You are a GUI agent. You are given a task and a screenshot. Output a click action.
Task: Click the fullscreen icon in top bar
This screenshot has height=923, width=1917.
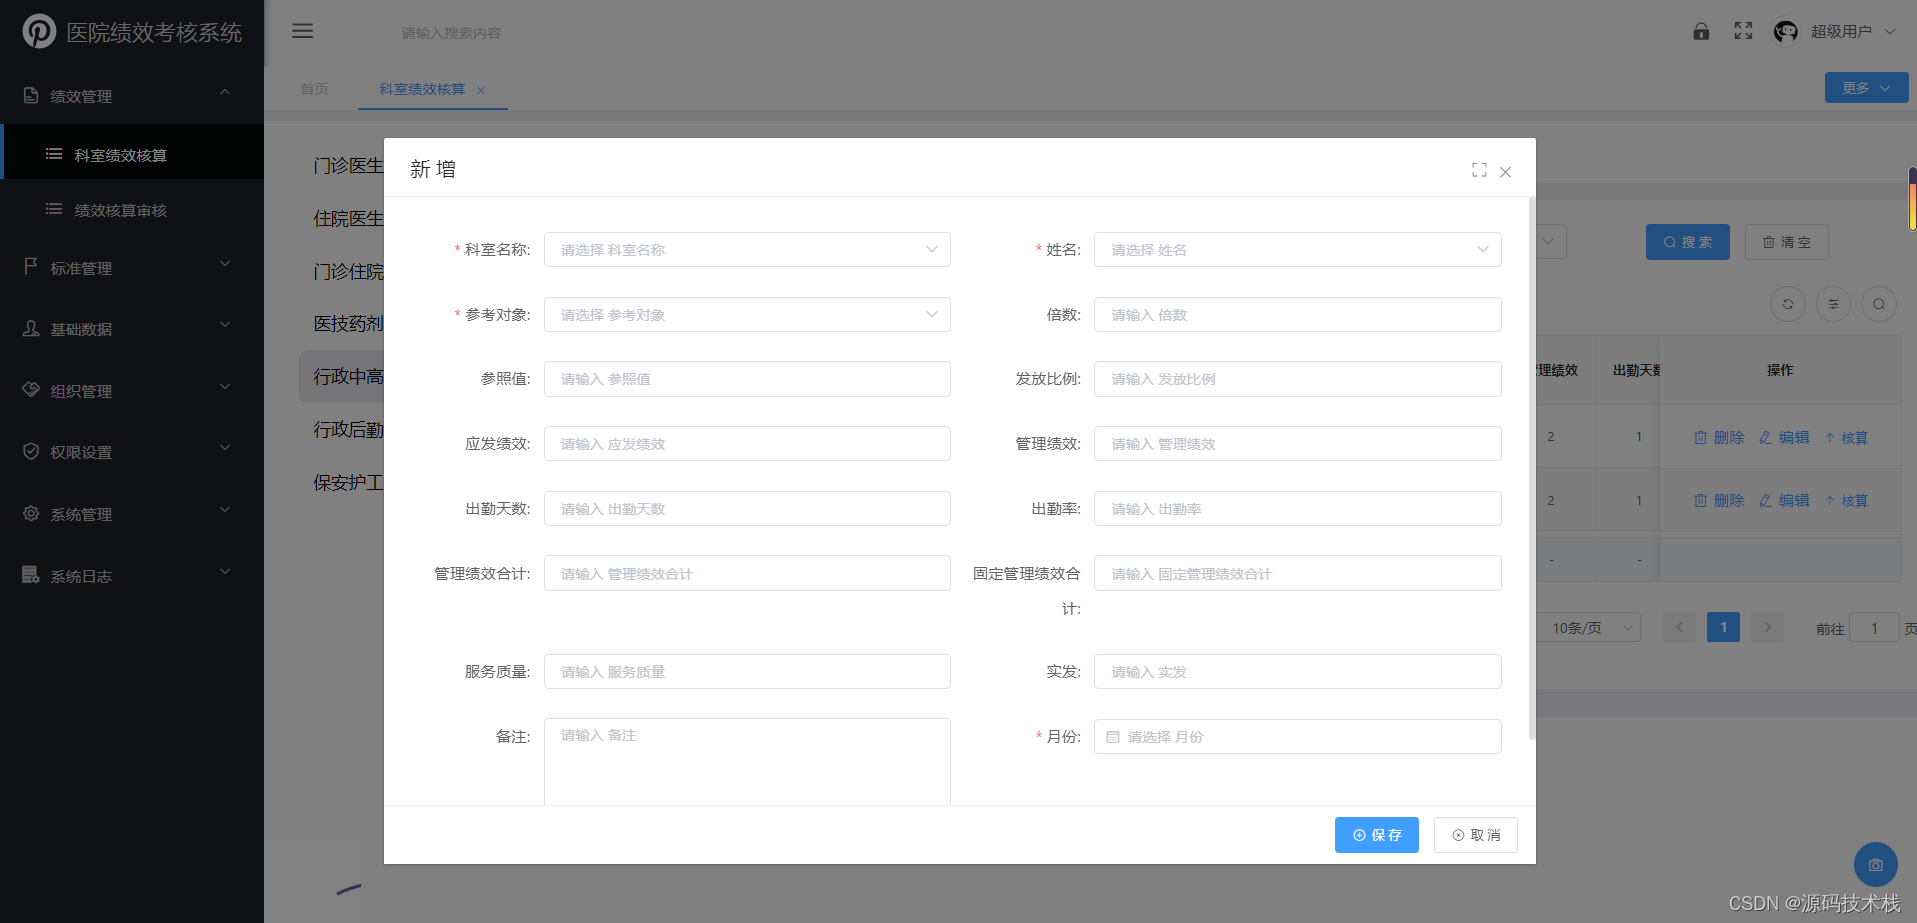coord(1743,31)
